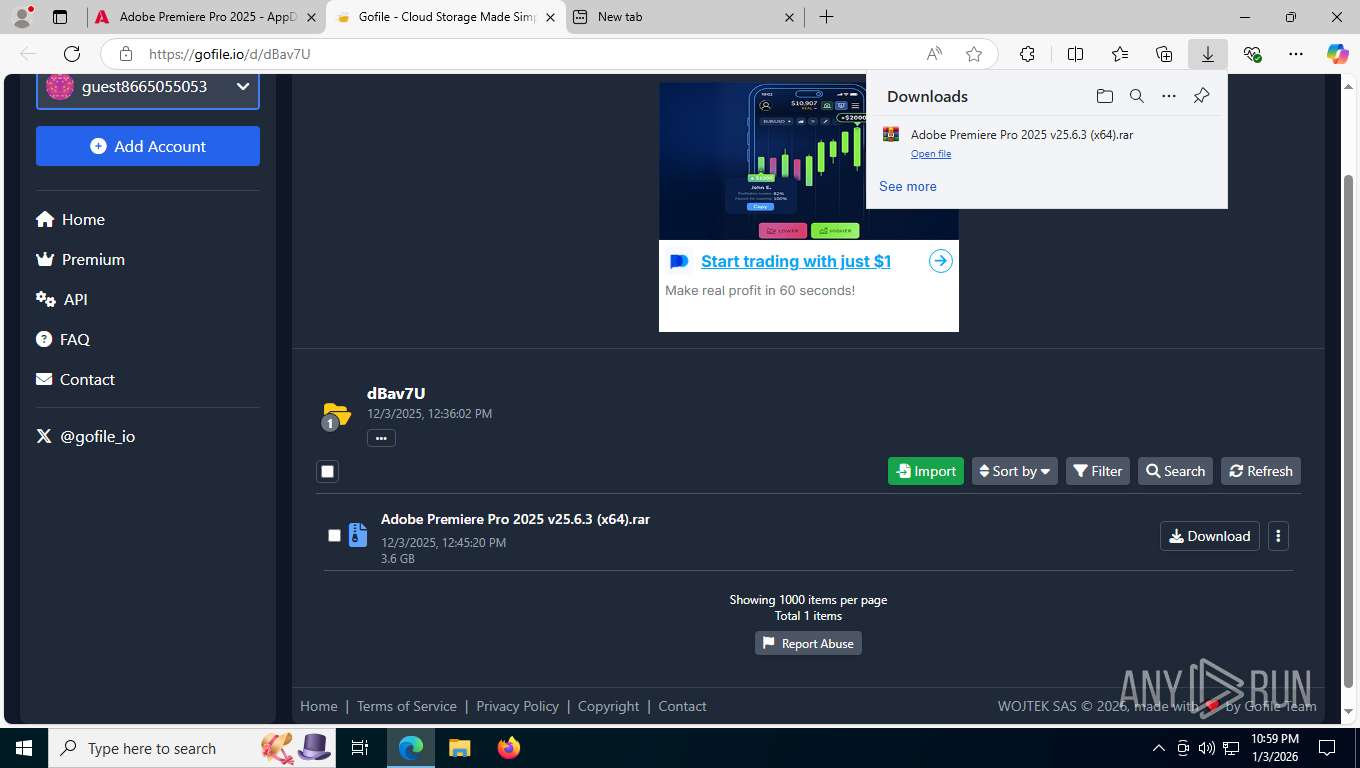Click the trading app ad image

point(762,161)
